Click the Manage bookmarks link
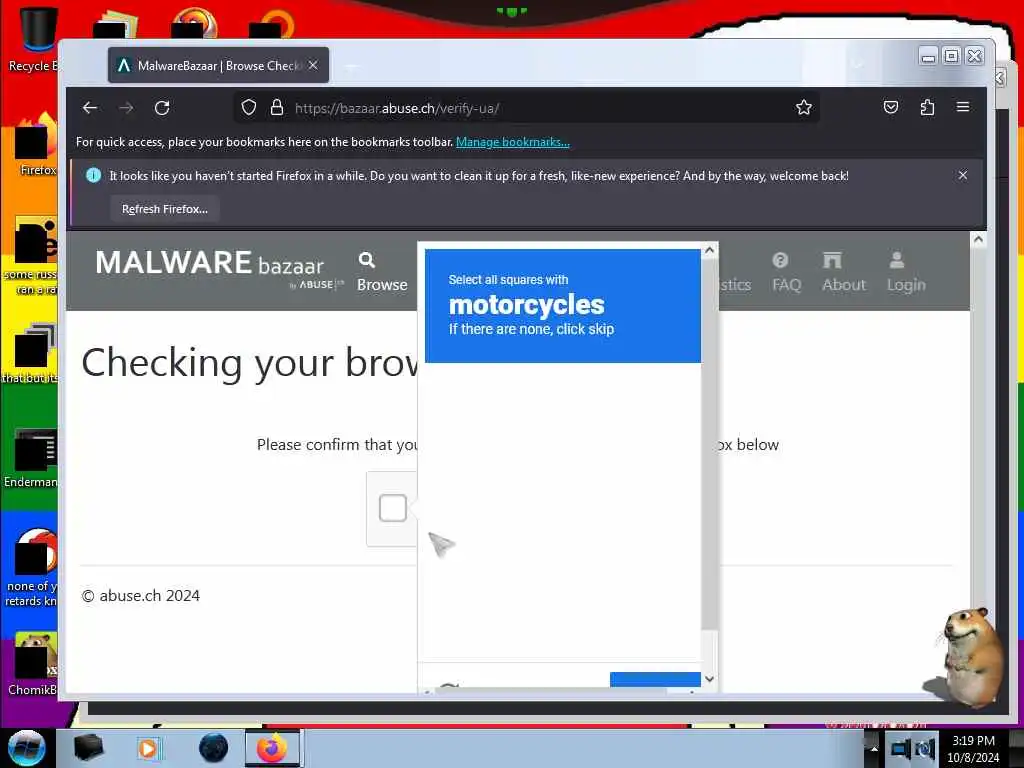Screen dimensions: 1024x768 point(513,142)
